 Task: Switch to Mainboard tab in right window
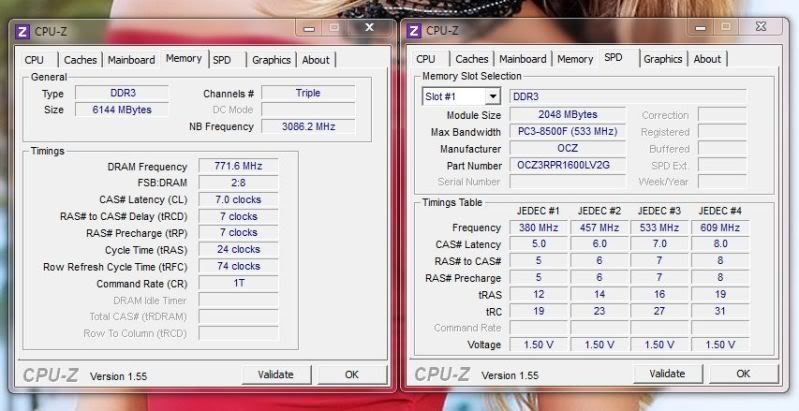523,59
